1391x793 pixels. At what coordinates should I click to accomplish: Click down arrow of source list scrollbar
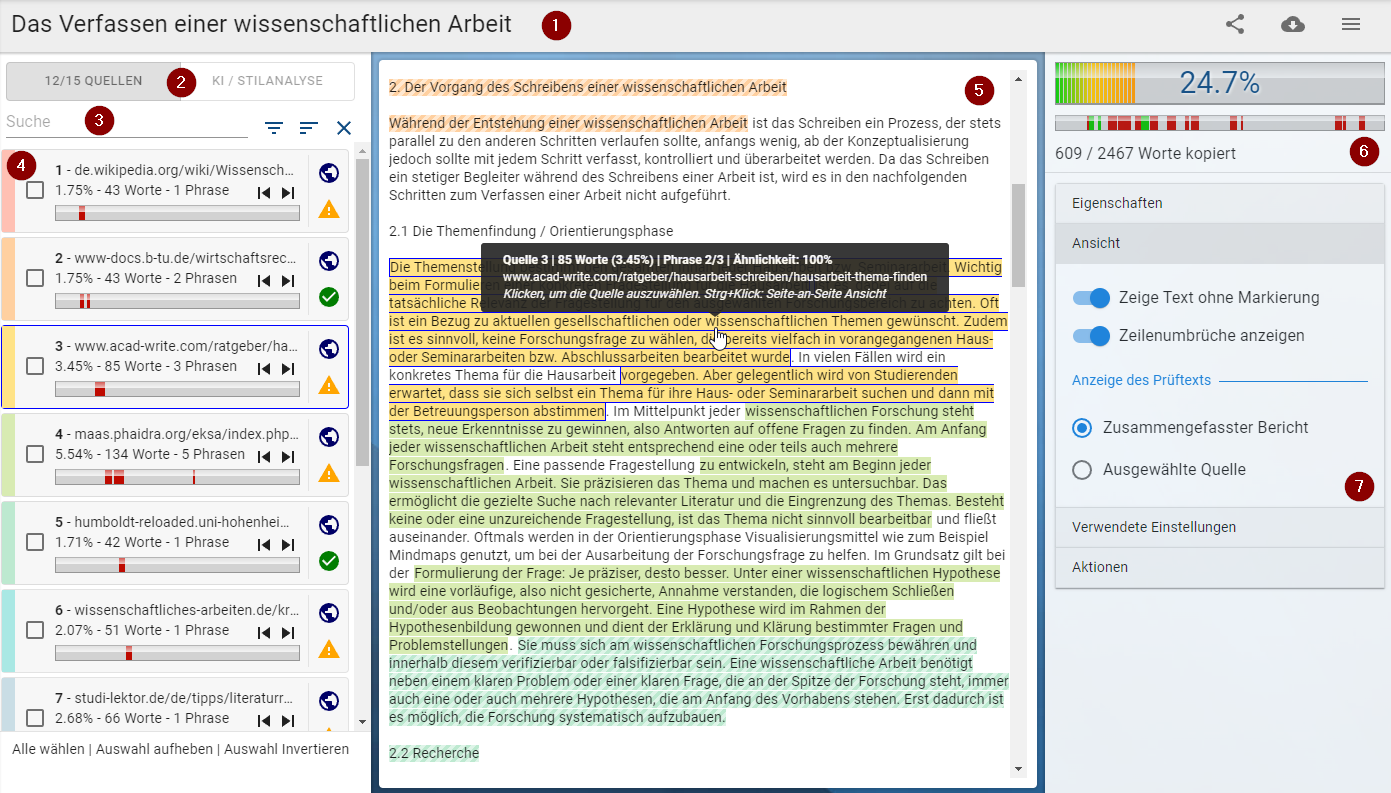[x=362, y=721]
